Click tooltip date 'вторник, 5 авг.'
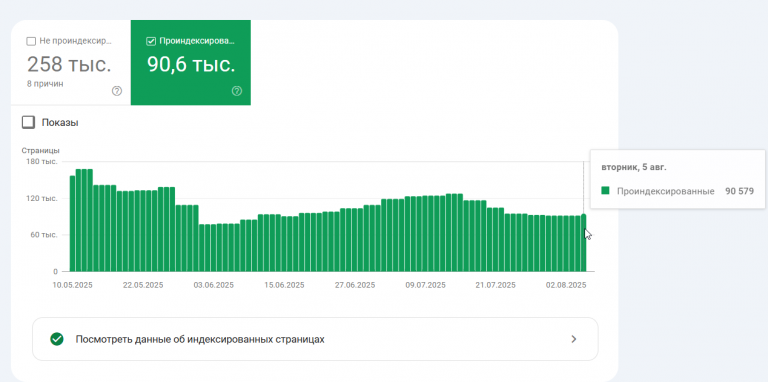The height and width of the screenshot is (382, 768). click(634, 167)
